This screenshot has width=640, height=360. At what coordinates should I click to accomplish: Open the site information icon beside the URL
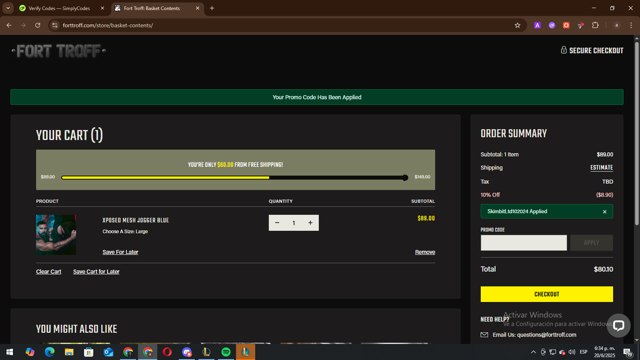[54, 25]
